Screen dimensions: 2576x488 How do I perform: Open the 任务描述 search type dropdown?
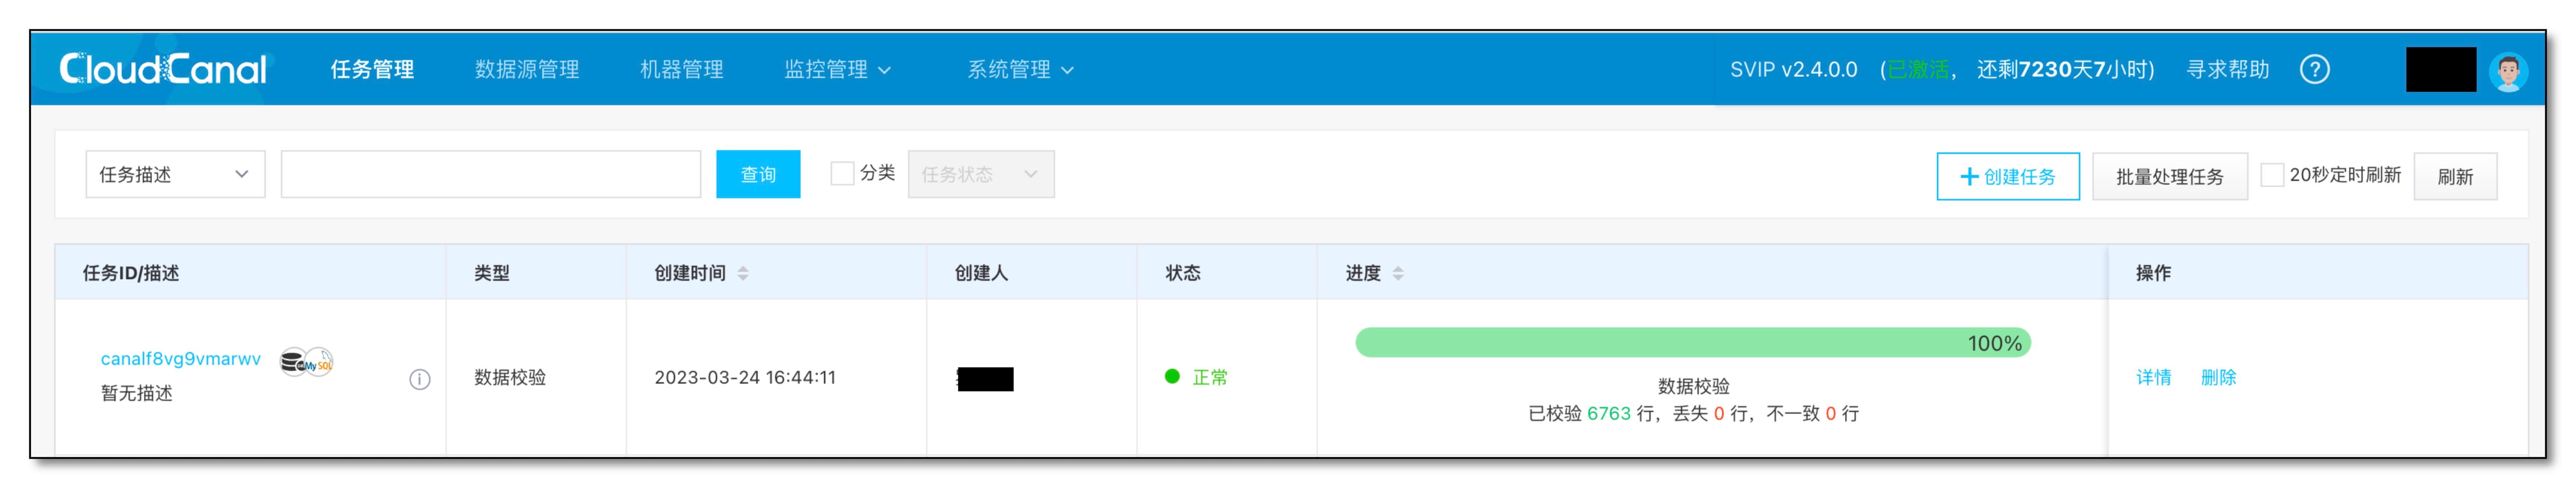tap(175, 174)
